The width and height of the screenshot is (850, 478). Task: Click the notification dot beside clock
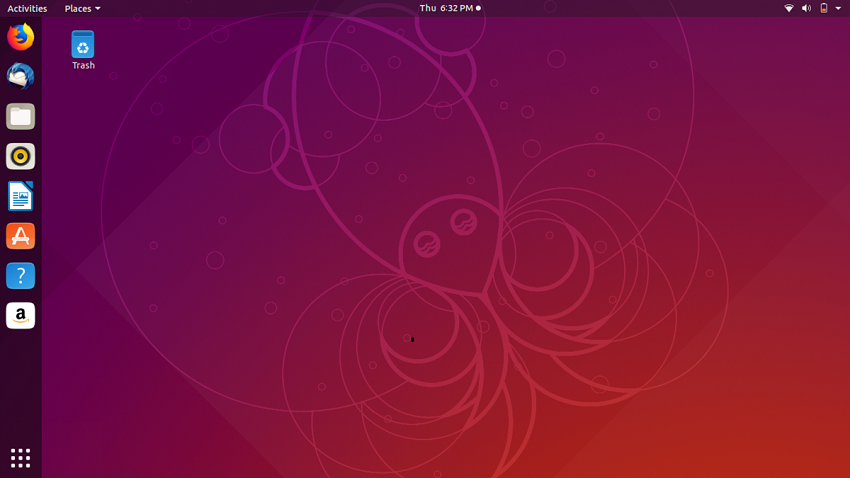[x=478, y=8]
